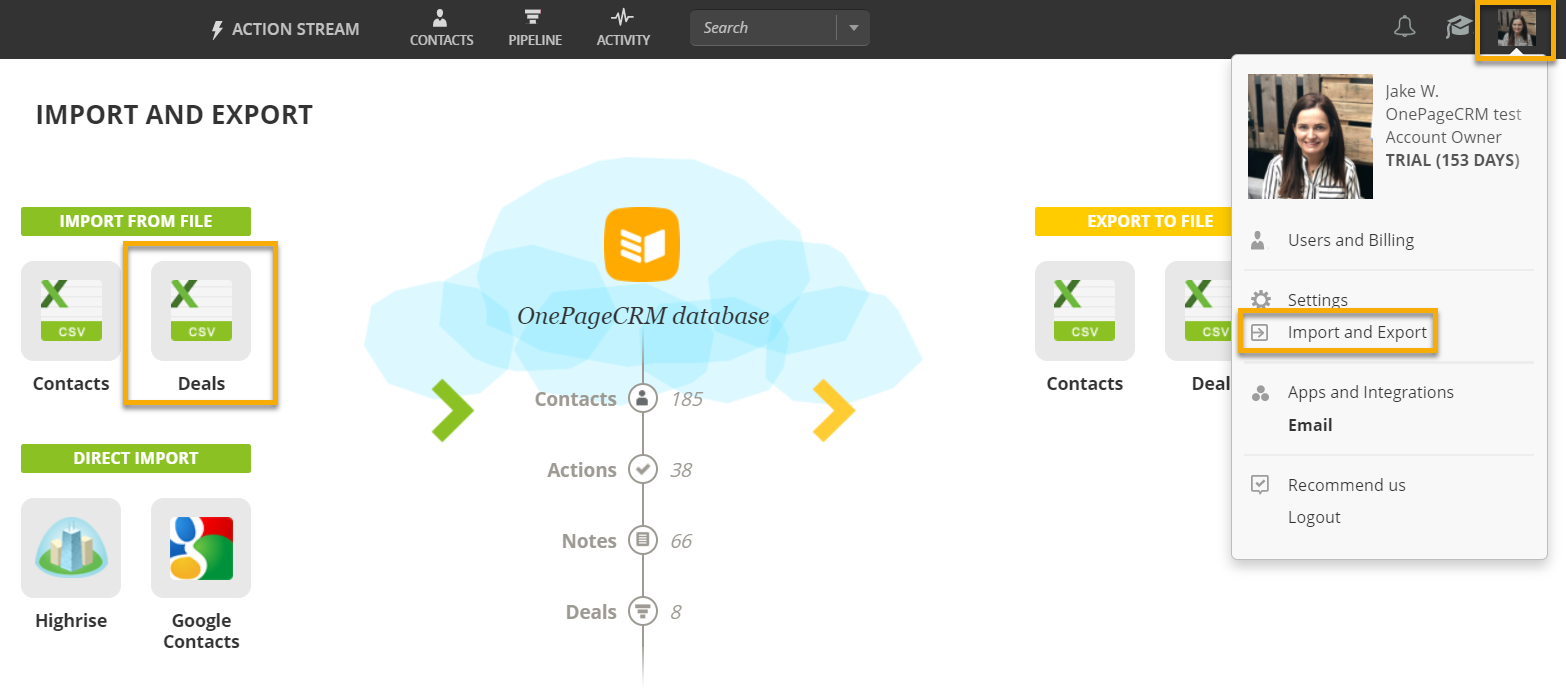Click the Notes count icon
The image size is (1566, 689).
coord(642,541)
